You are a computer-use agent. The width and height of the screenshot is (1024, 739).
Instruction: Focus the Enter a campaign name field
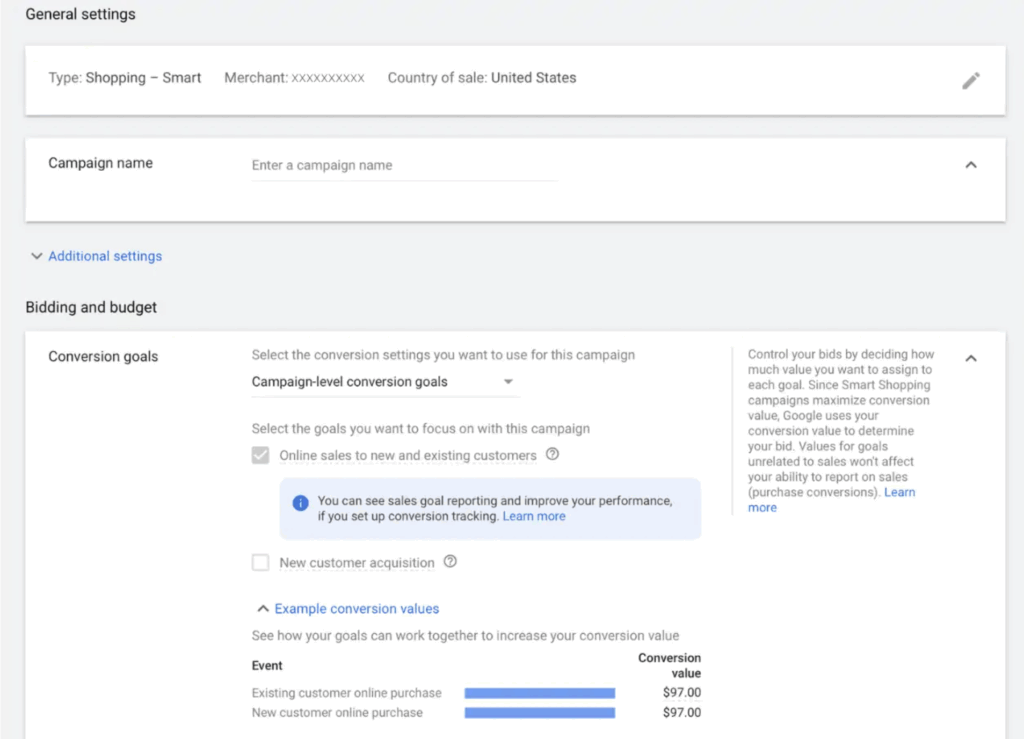point(403,166)
